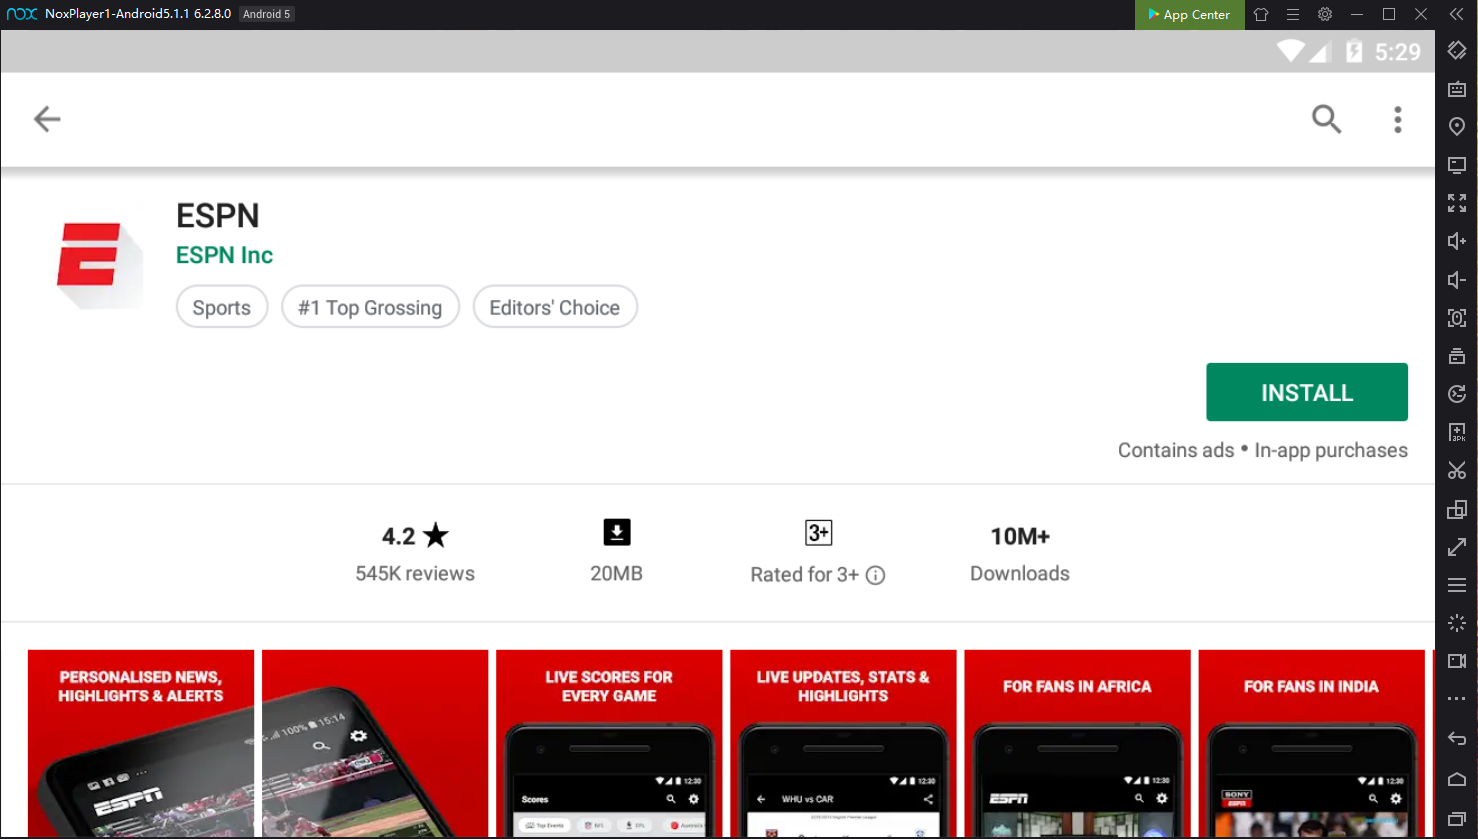Open Nox title bar menu icon

(1293, 14)
